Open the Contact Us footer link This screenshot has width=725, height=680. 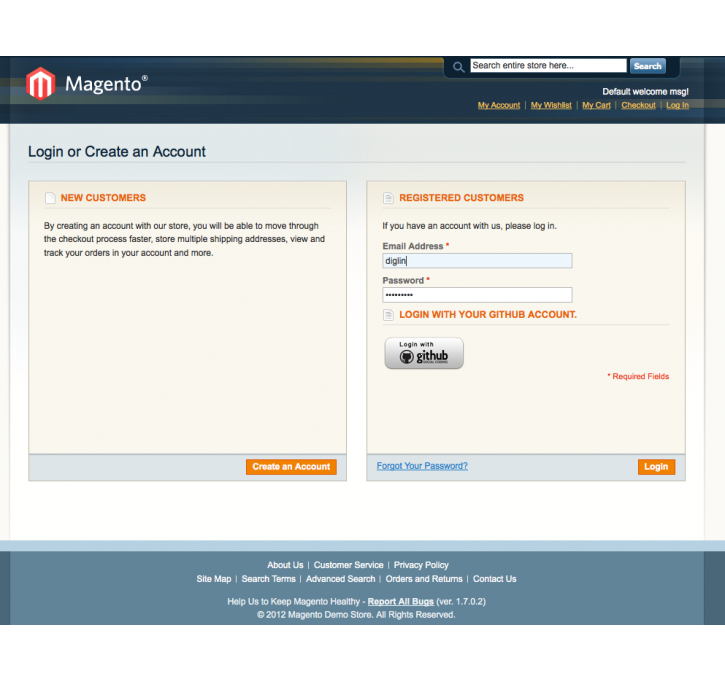click(494, 579)
